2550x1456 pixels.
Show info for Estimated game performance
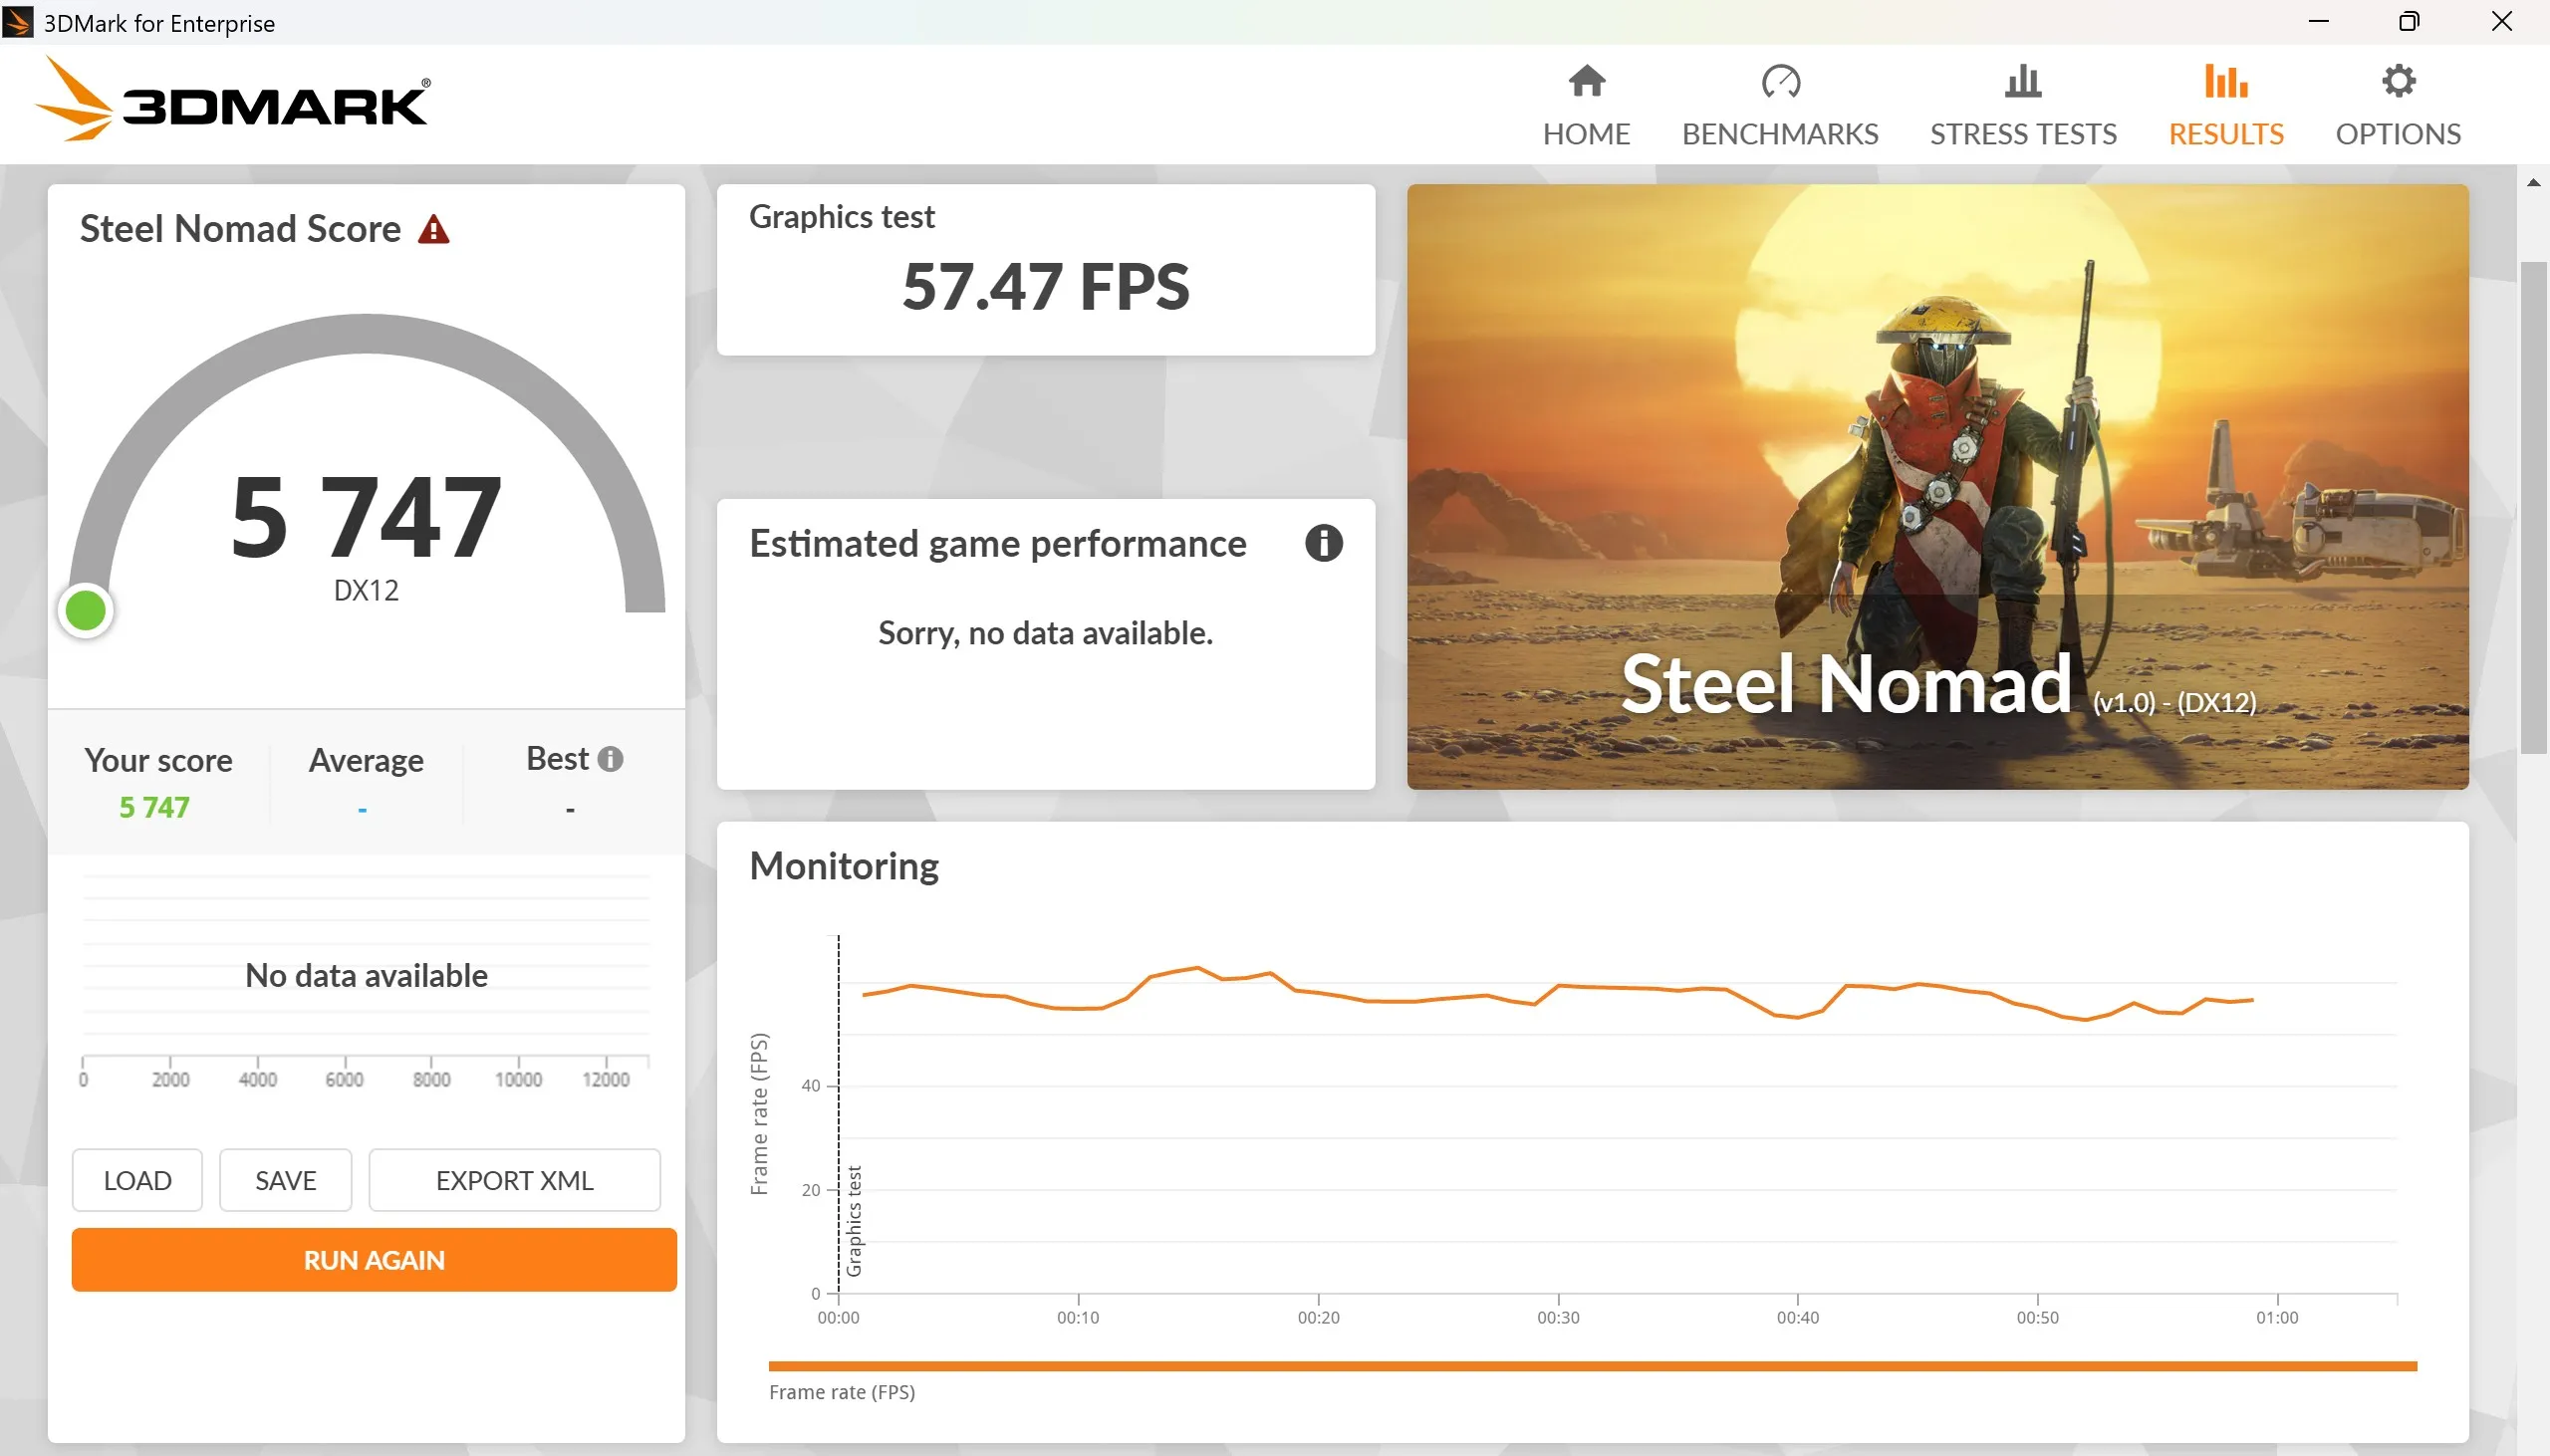1323,543
